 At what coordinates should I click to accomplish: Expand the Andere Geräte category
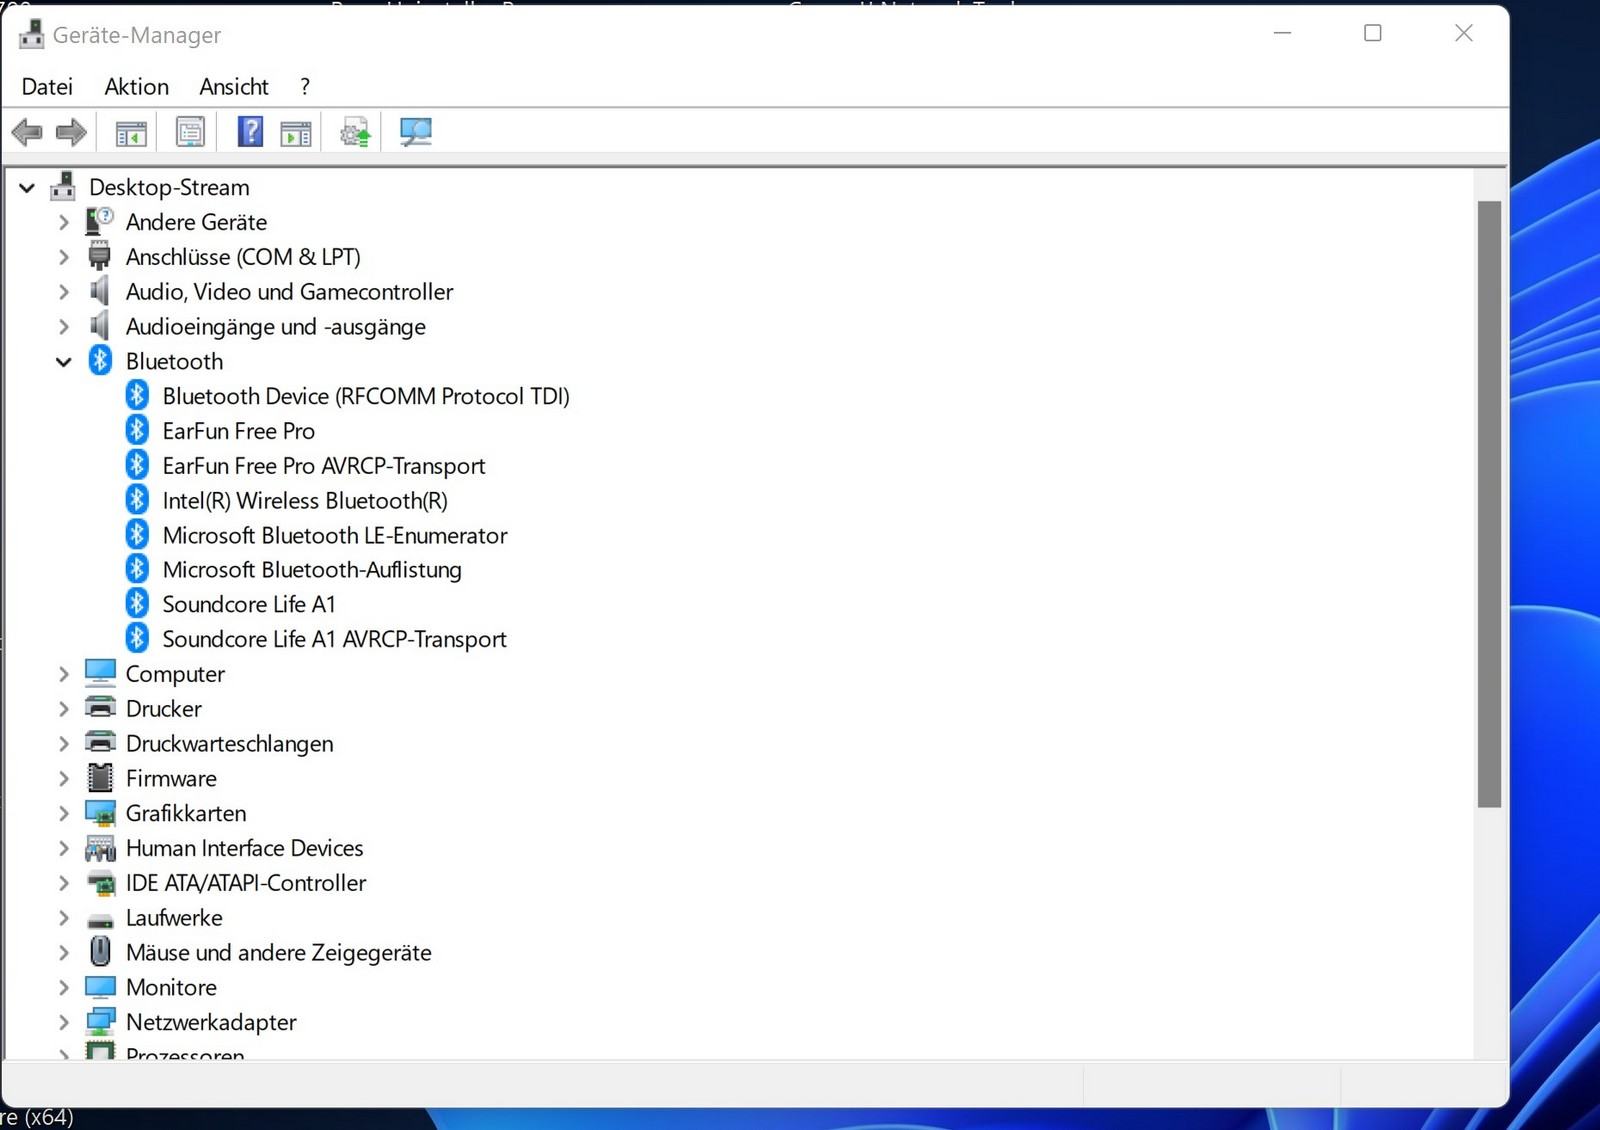[x=64, y=222]
